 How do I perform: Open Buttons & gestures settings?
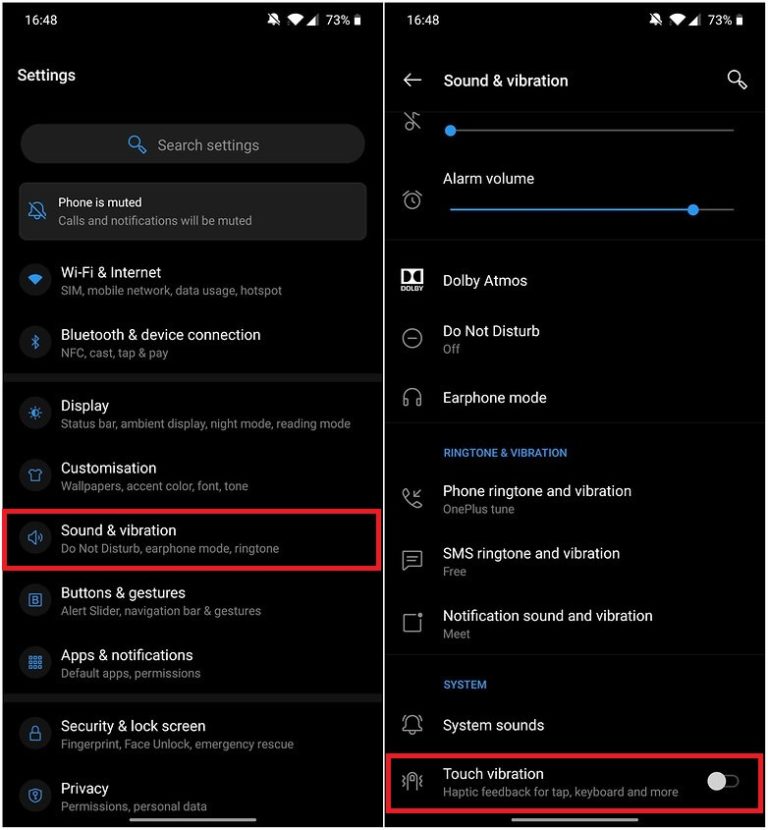(192, 601)
